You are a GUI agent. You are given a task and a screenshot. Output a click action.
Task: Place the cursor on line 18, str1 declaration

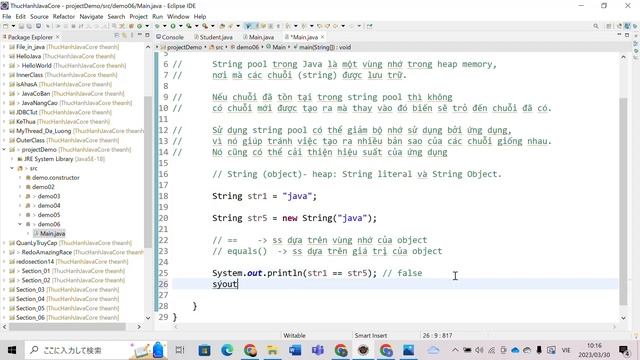(x=264, y=196)
